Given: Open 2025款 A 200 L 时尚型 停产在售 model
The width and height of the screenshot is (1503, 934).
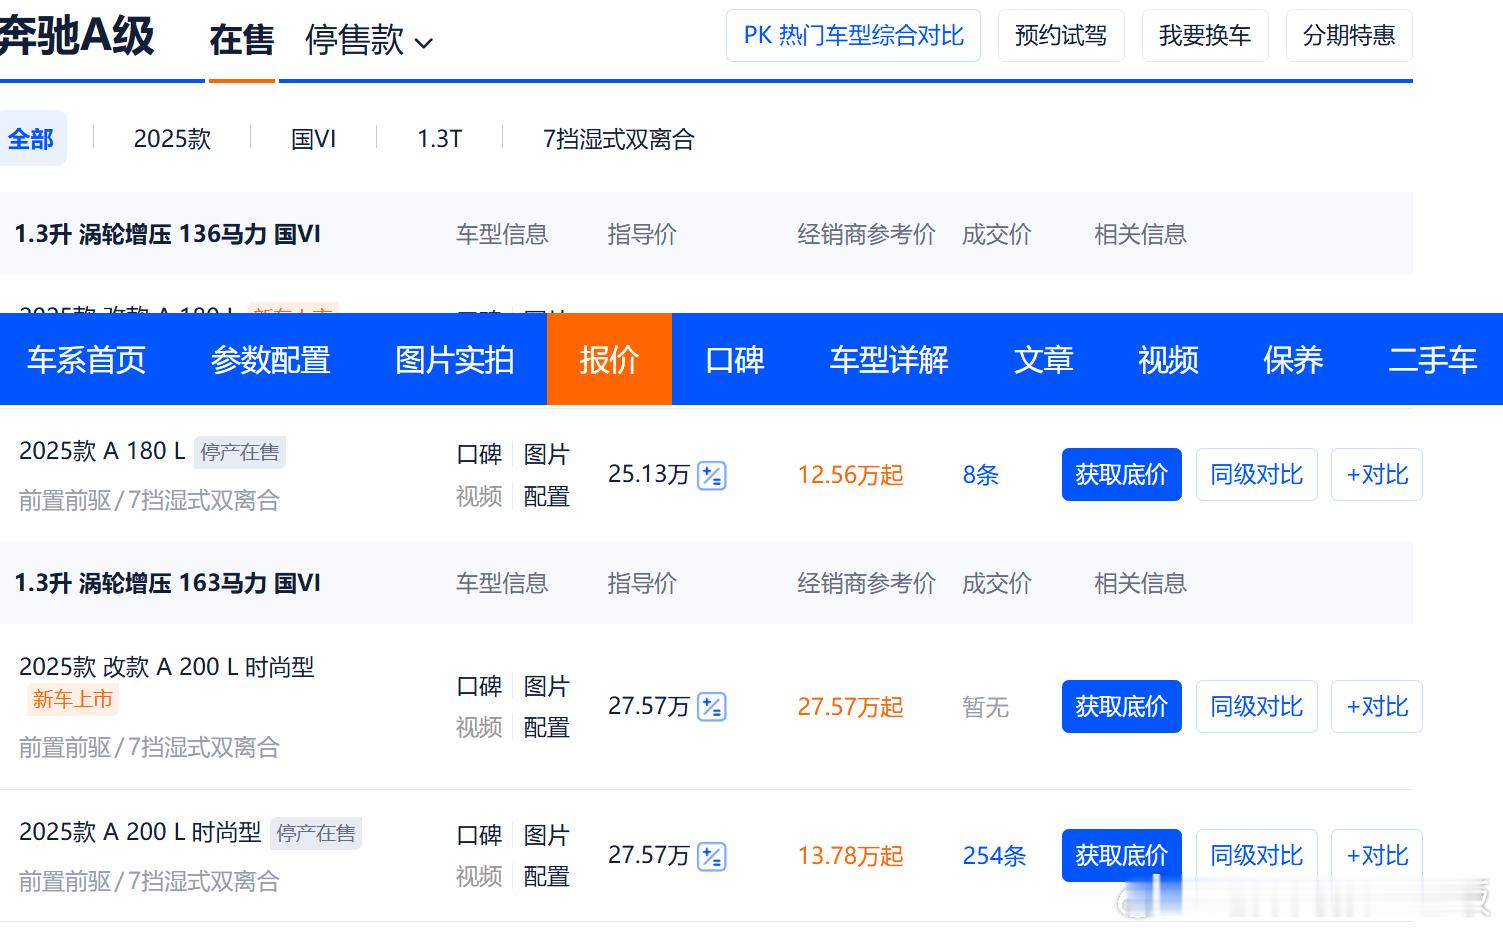Looking at the screenshot, I should [x=140, y=832].
